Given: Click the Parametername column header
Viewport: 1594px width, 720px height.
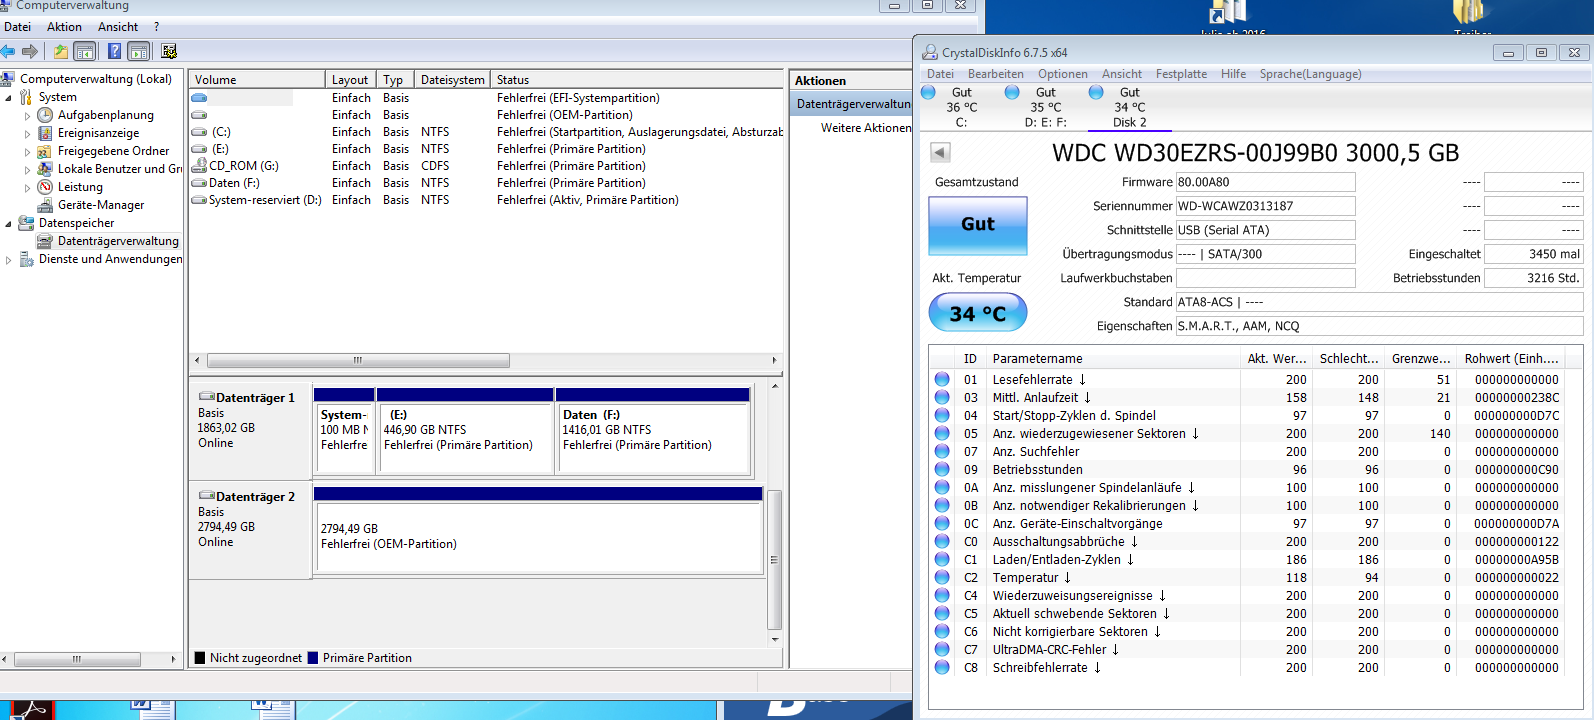Looking at the screenshot, I should point(1113,358).
